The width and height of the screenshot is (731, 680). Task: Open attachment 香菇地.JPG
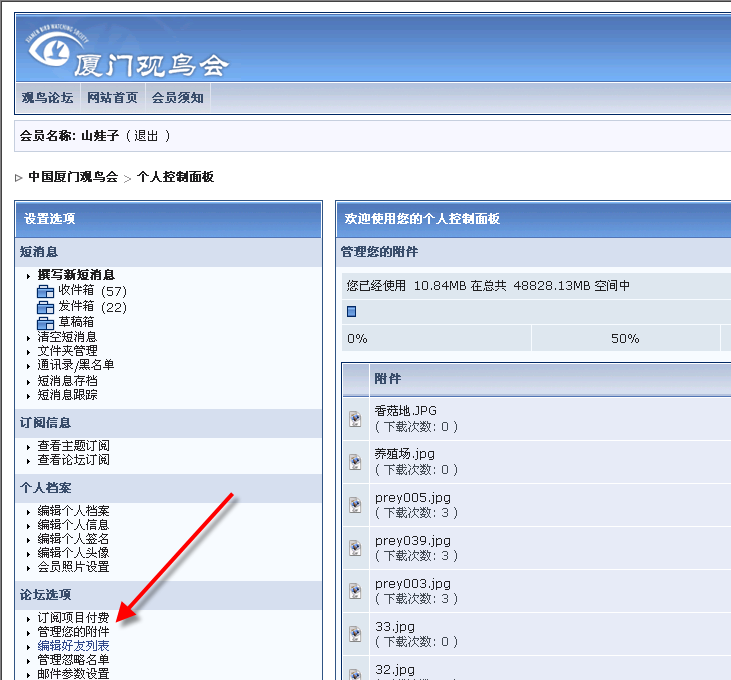coord(406,411)
